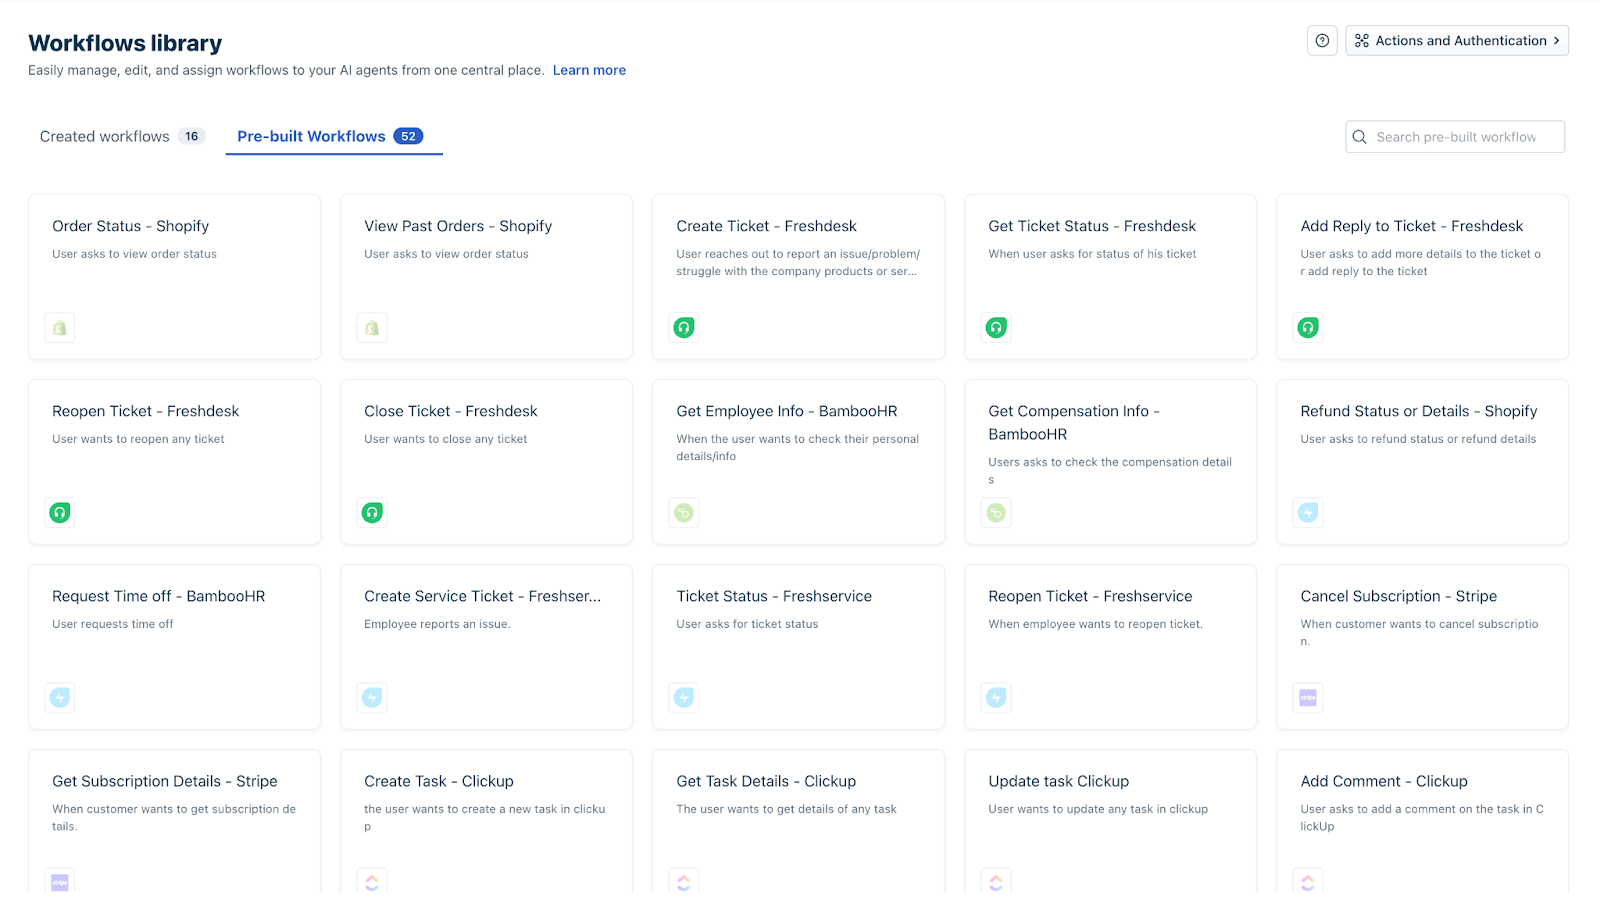Open Create Service Ticket - Freshser... title
This screenshot has width=1600, height=914.
[483, 596]
